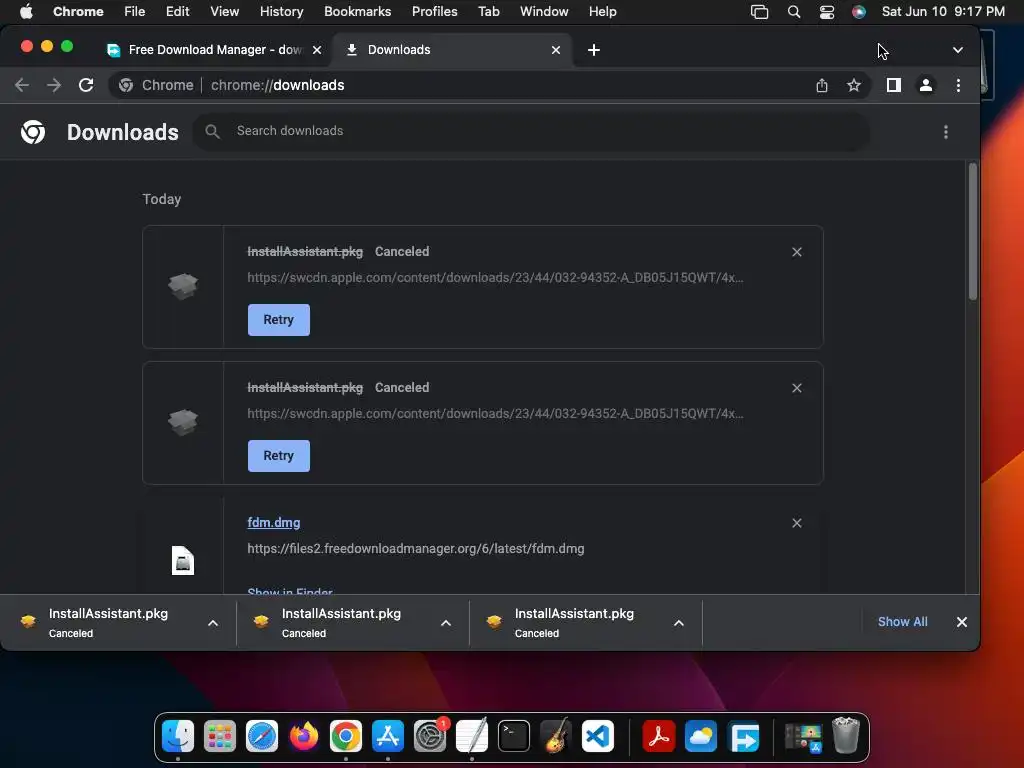Reload the downloads page

point(86,85)
